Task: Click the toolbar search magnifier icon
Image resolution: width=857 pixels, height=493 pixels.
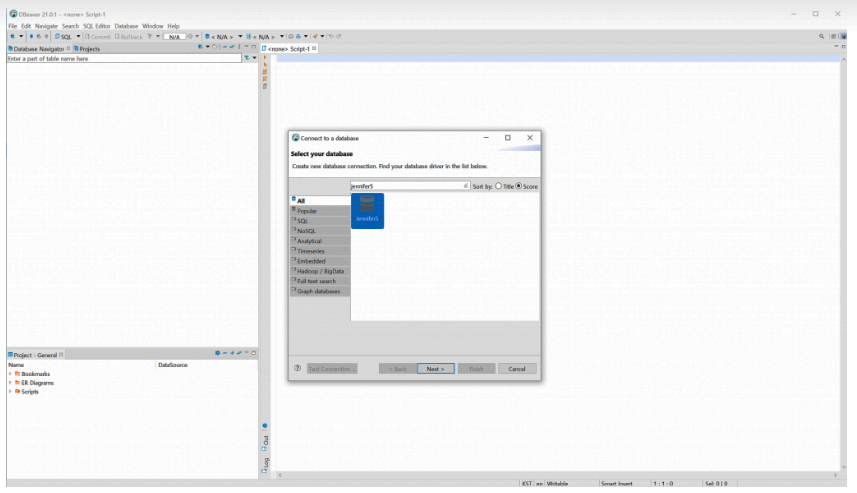Action: (821, 37)
